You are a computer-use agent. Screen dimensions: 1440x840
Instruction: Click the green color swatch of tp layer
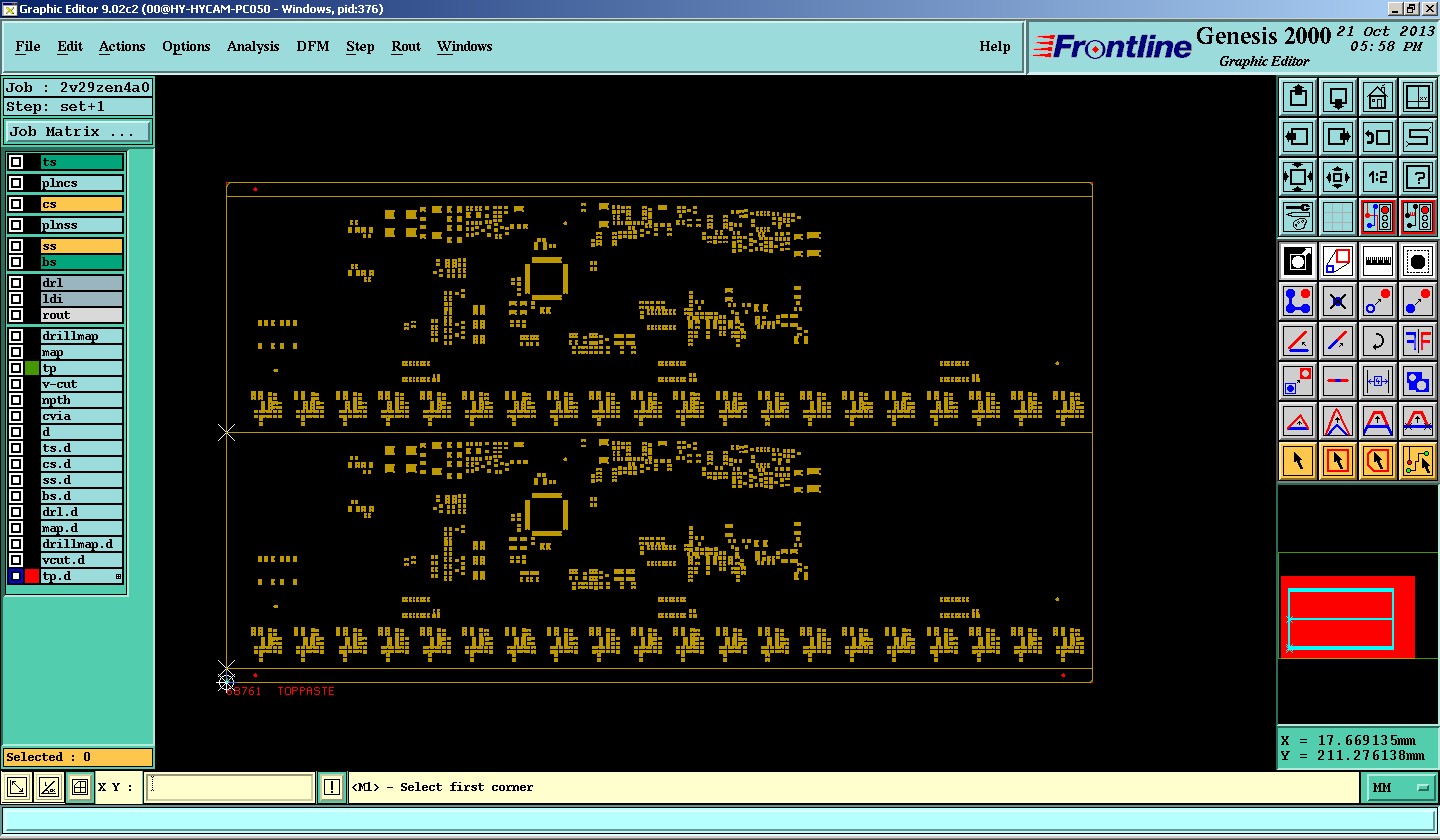(x=32, y=368)
